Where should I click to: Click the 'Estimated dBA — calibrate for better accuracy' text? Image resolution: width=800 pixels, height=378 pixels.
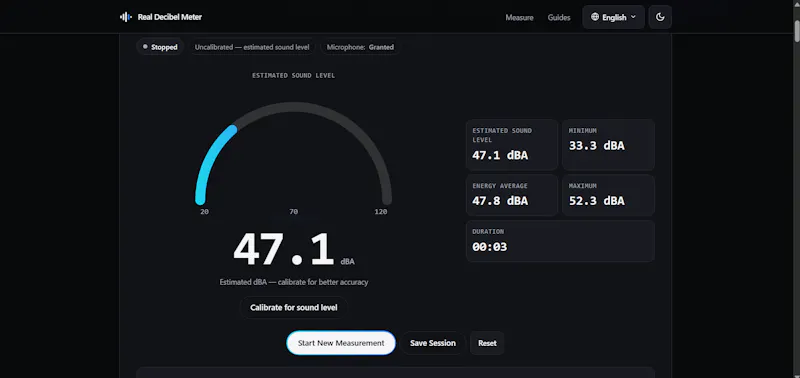pos(294,282)
